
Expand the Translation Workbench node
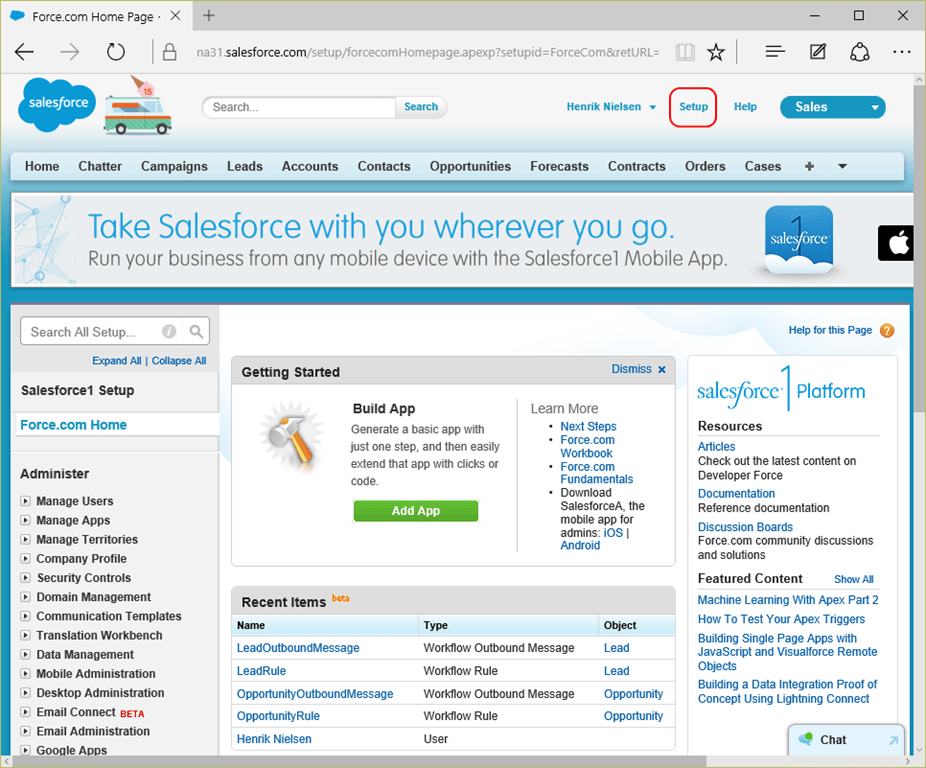click(x=25, y=635)
